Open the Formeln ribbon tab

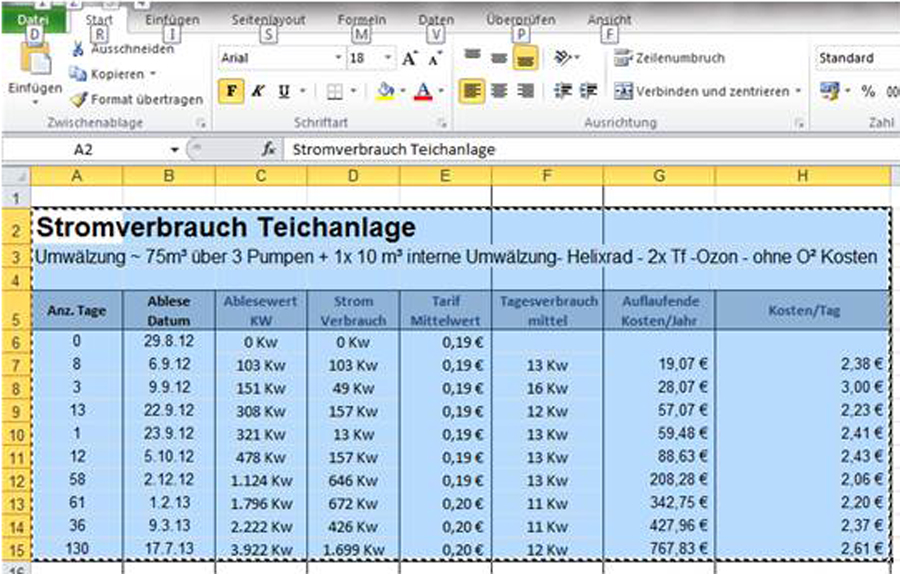point(361,20)
